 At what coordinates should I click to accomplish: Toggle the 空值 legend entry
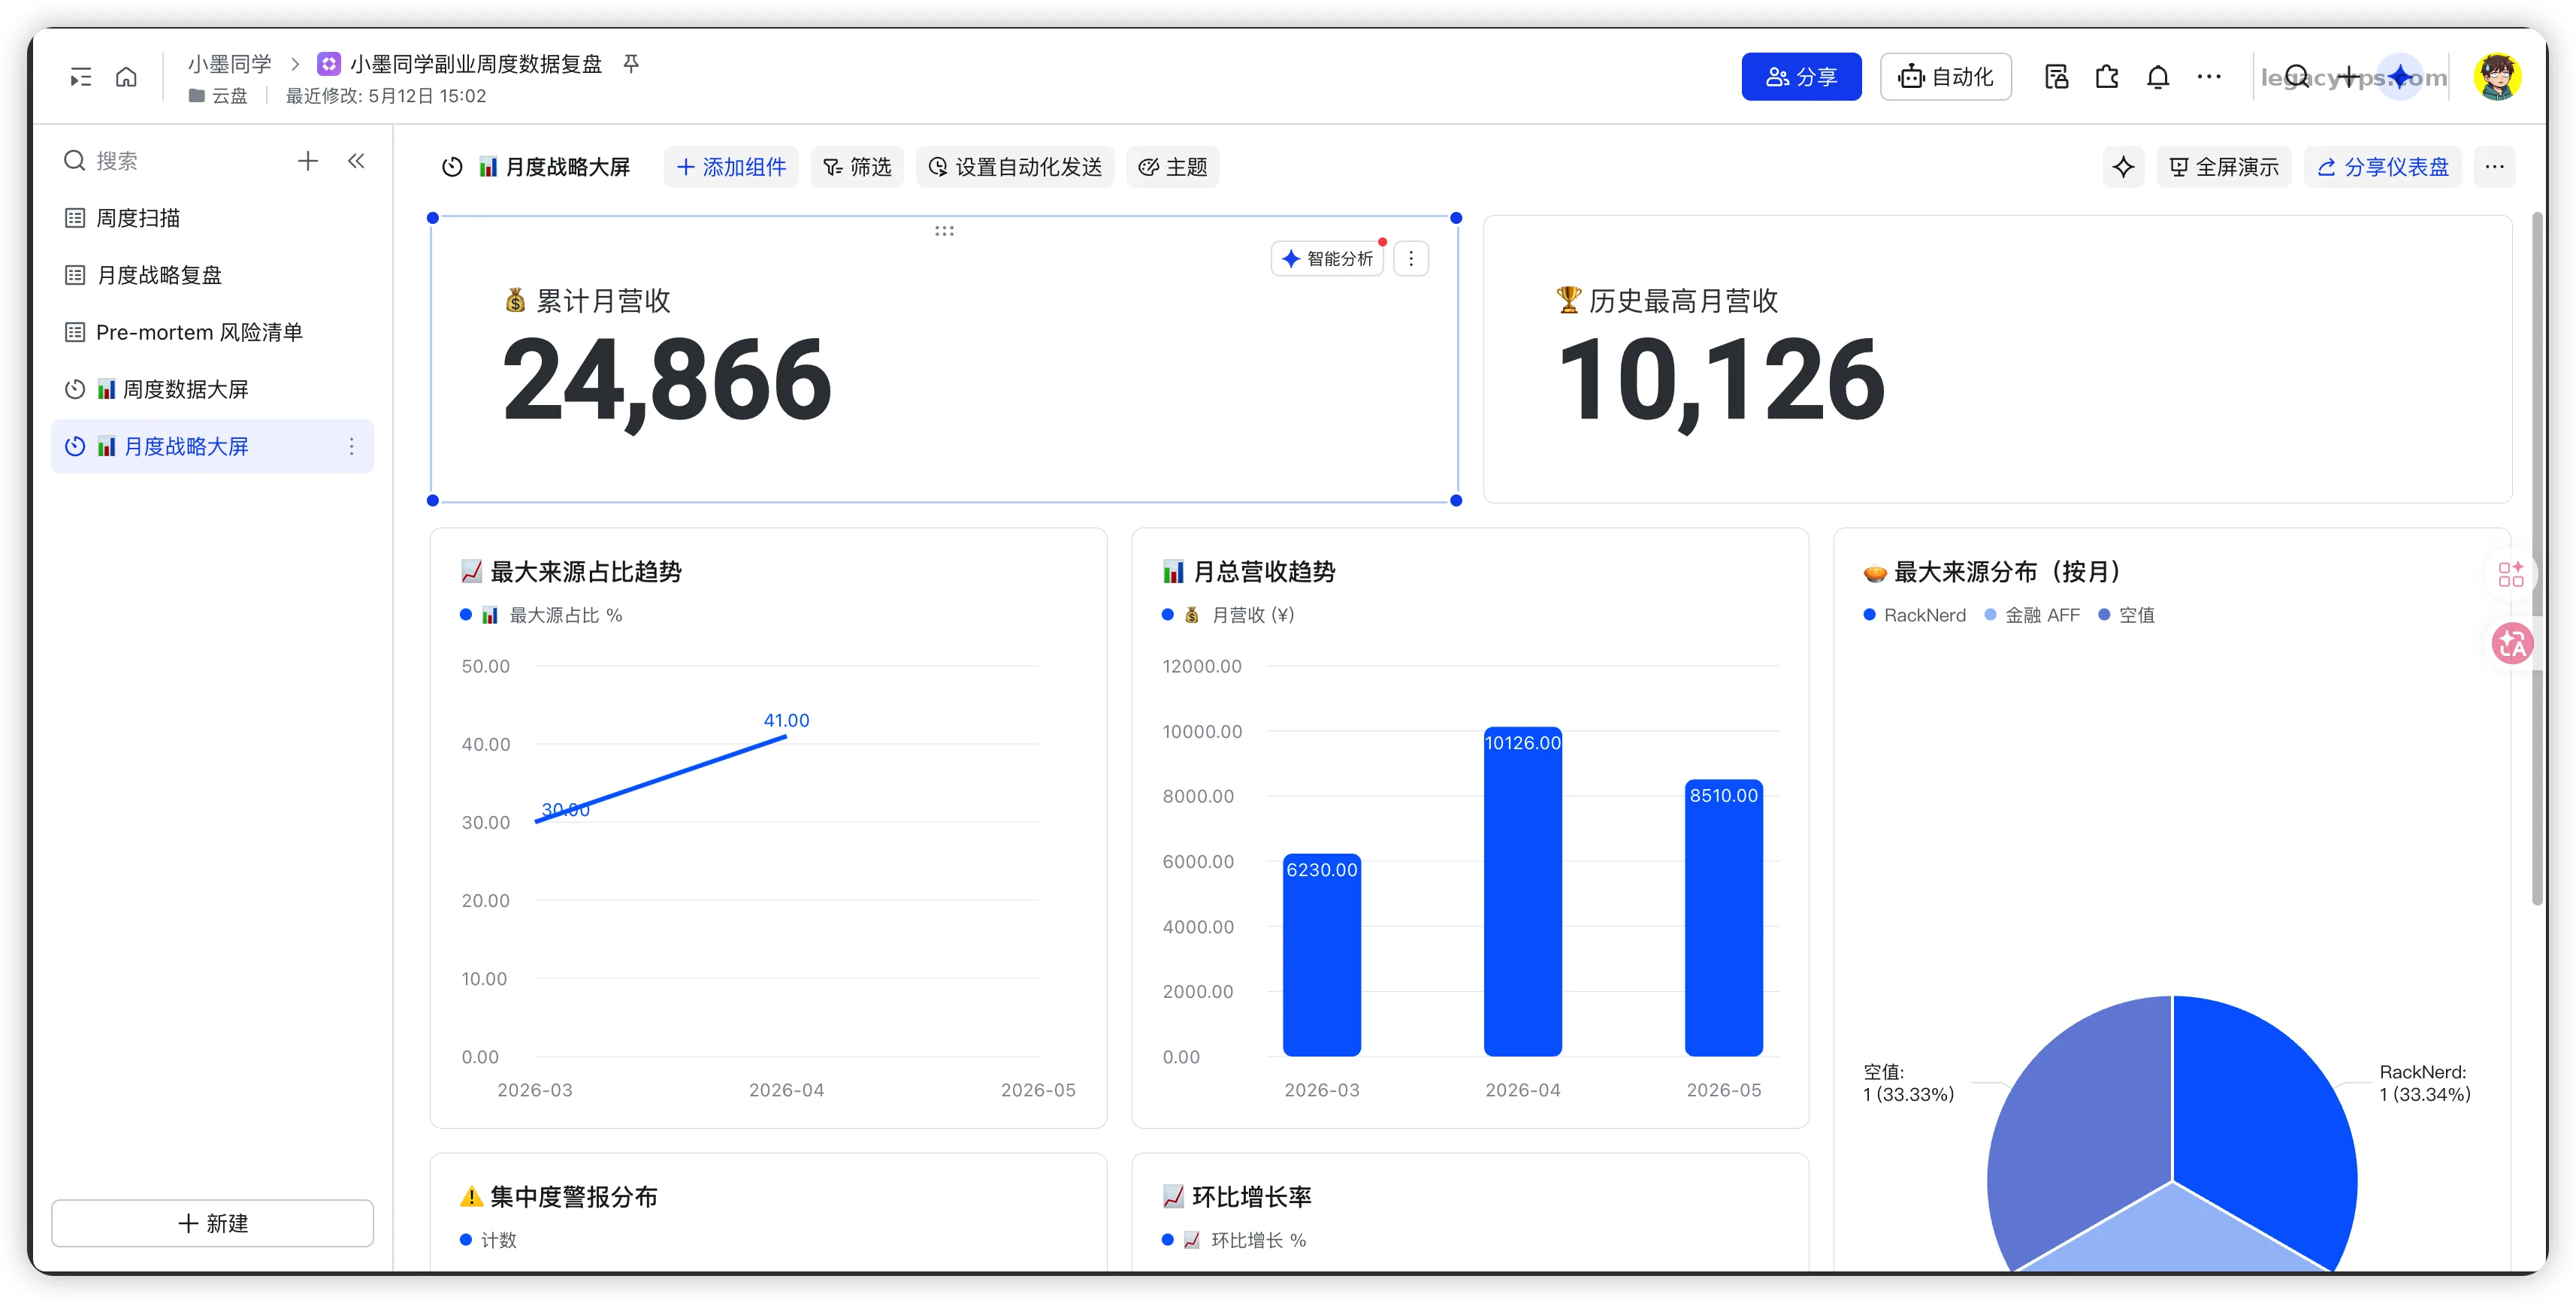[x=2126, y=615]
